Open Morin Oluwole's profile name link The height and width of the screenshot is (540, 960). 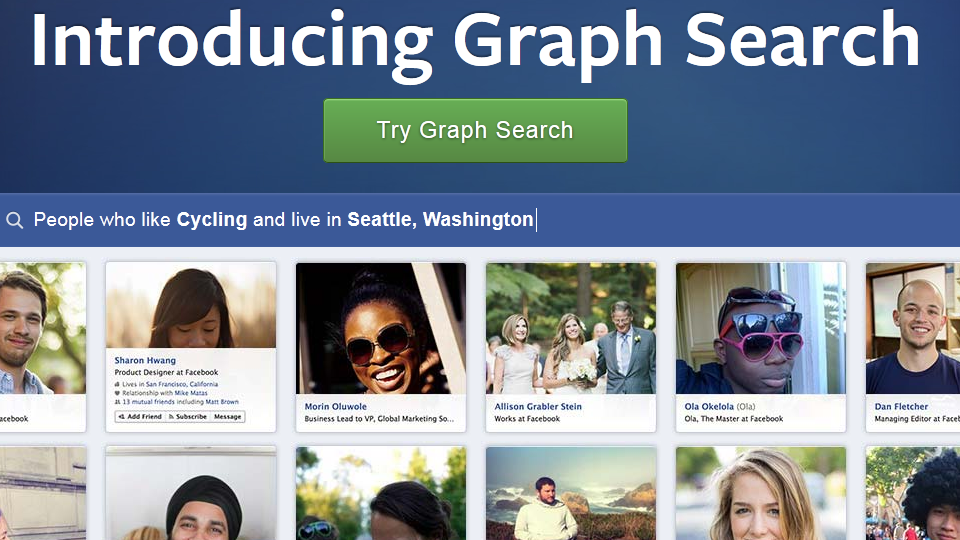[x=336, y=407]
